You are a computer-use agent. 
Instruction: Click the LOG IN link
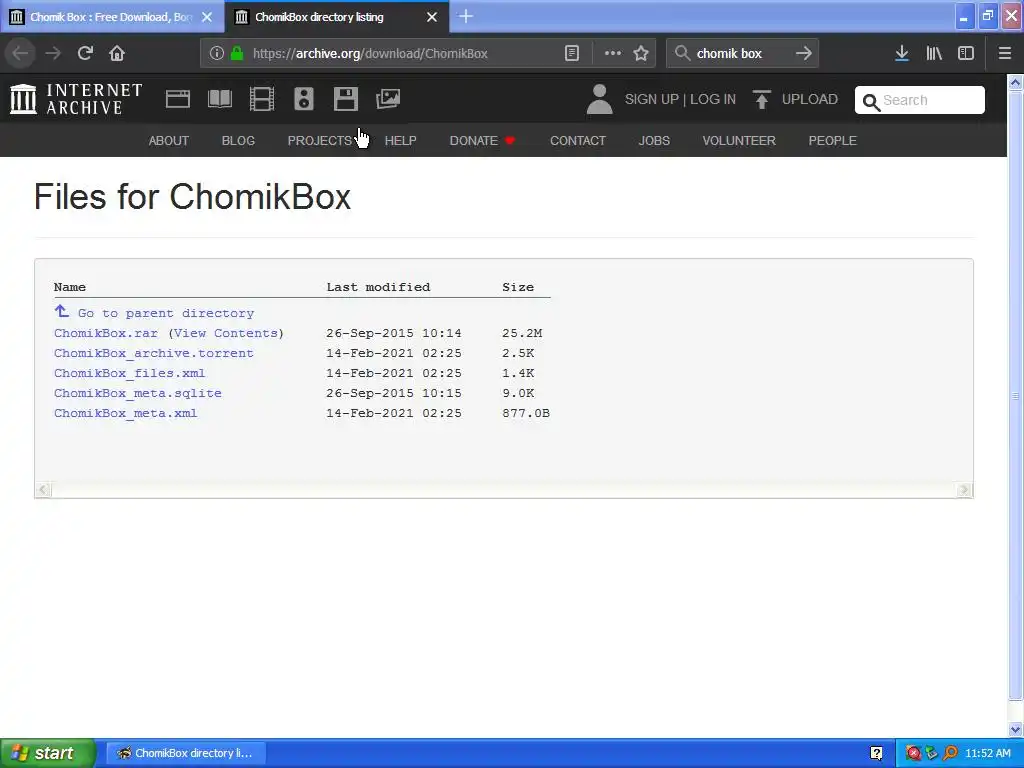713,99
